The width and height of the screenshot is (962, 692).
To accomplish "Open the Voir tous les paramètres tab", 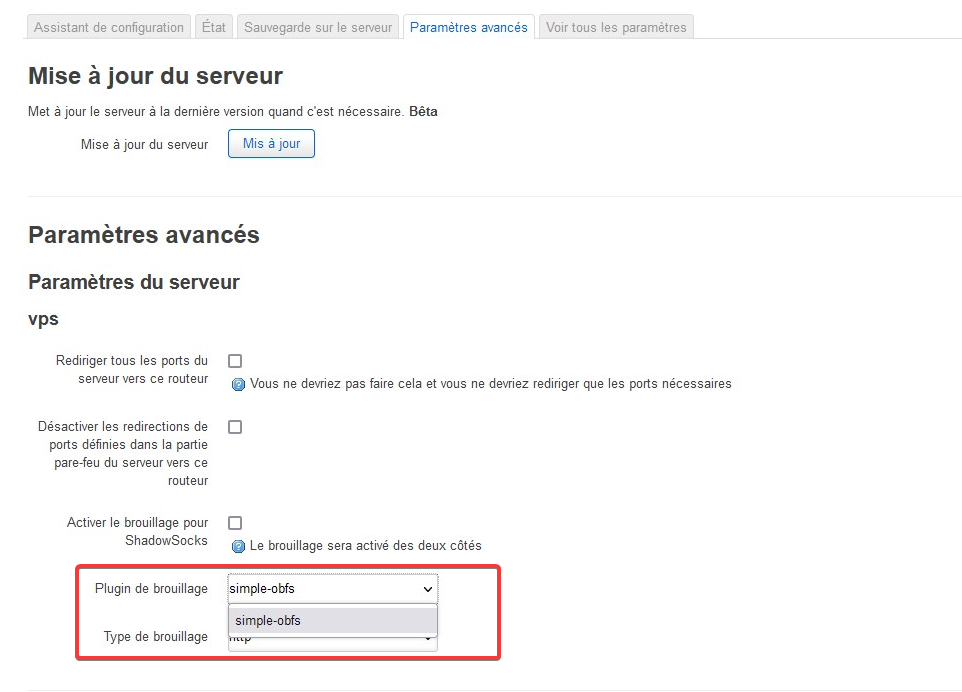I will [x=616, y=27].
